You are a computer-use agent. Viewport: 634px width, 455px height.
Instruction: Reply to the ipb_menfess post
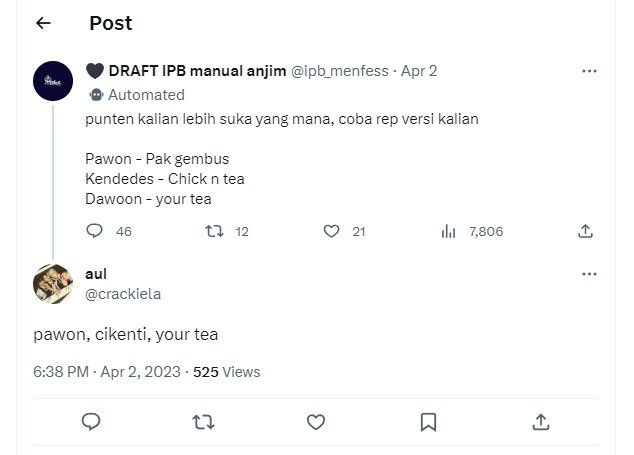click(95, 231)
